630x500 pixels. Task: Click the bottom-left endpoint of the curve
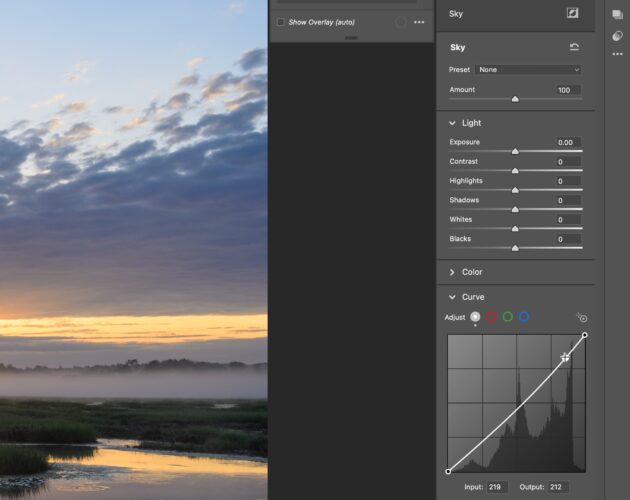pyautogui.click(x=448, y=471)
